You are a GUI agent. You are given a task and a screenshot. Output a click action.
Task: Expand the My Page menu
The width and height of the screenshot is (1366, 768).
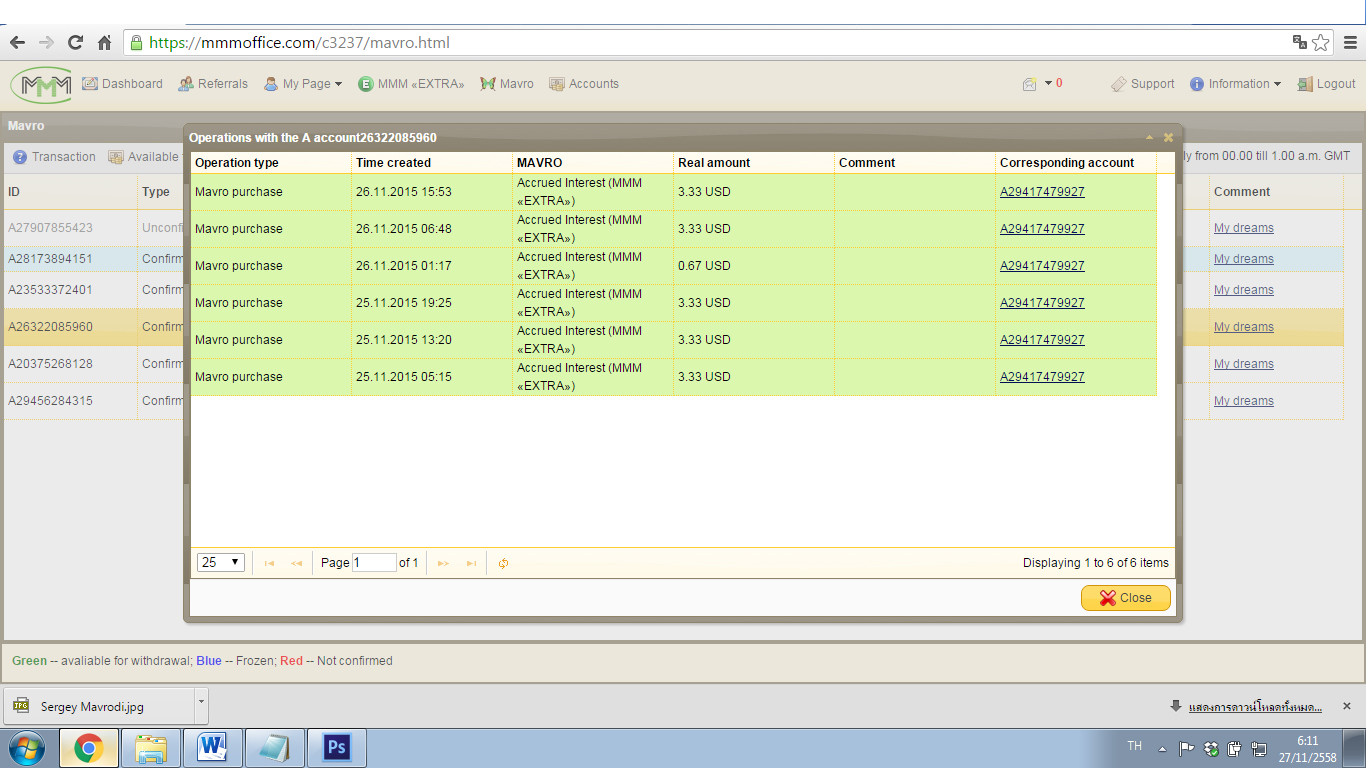tap(303, 84)
